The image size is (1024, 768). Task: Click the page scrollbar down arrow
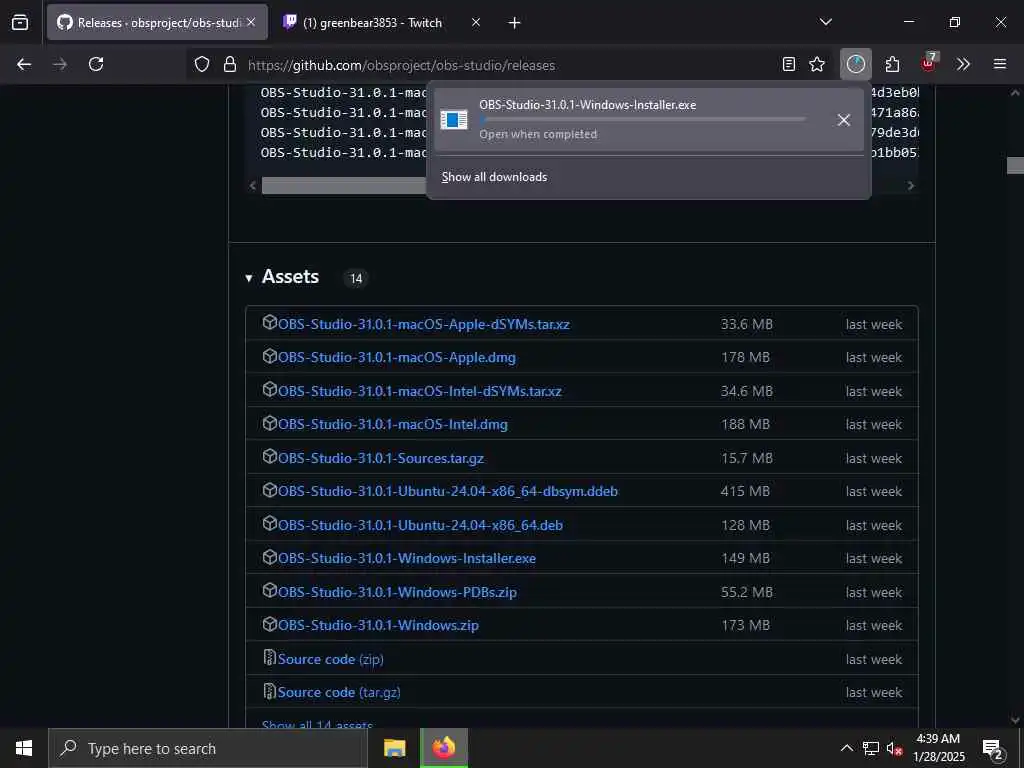point(1015,720)
